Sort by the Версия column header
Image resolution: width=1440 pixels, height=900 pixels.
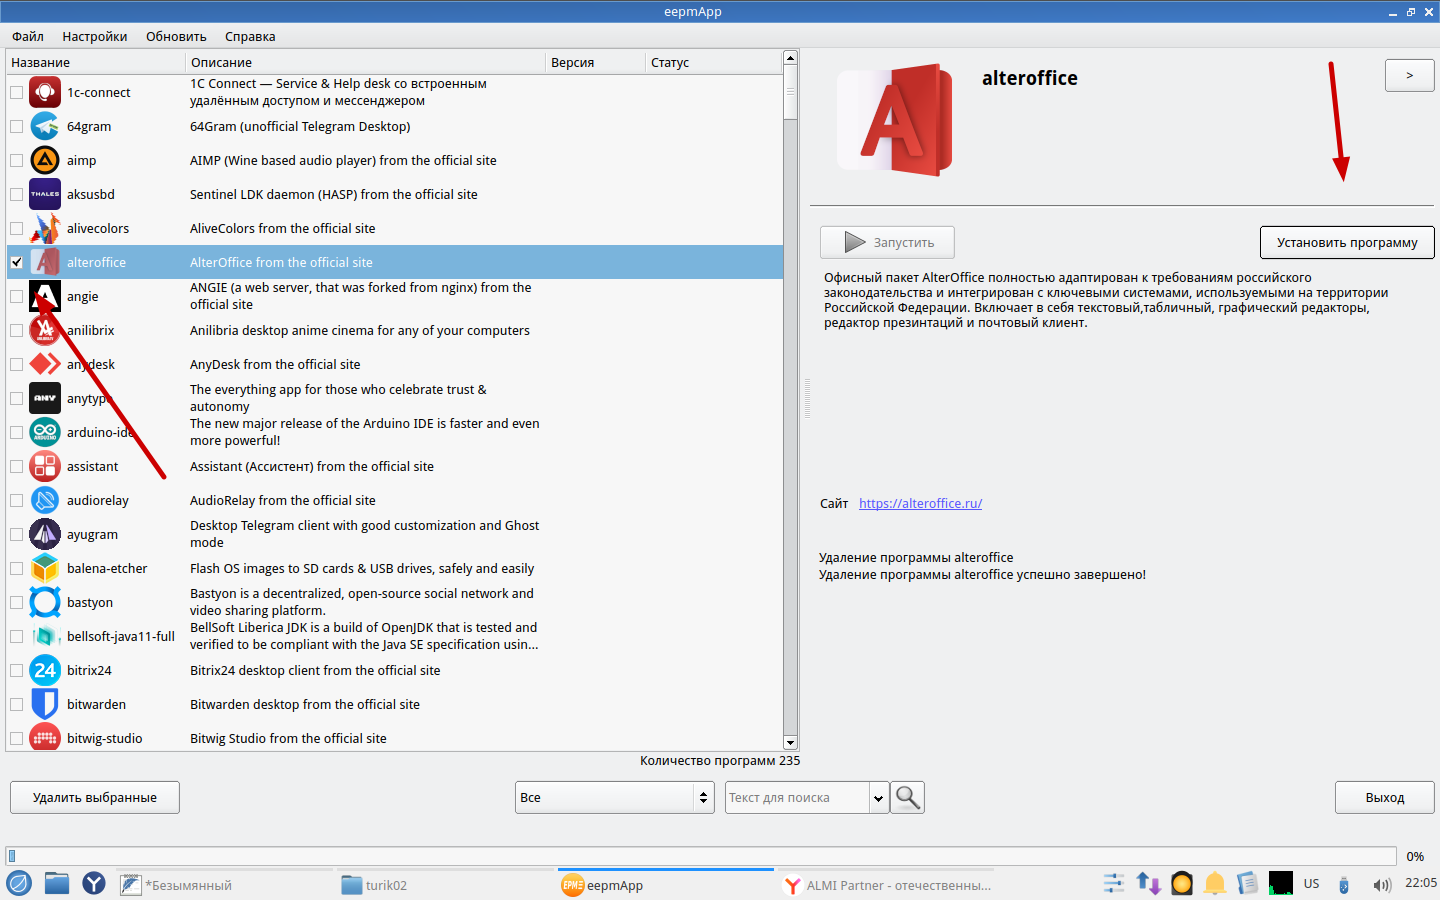pos(596,62)
